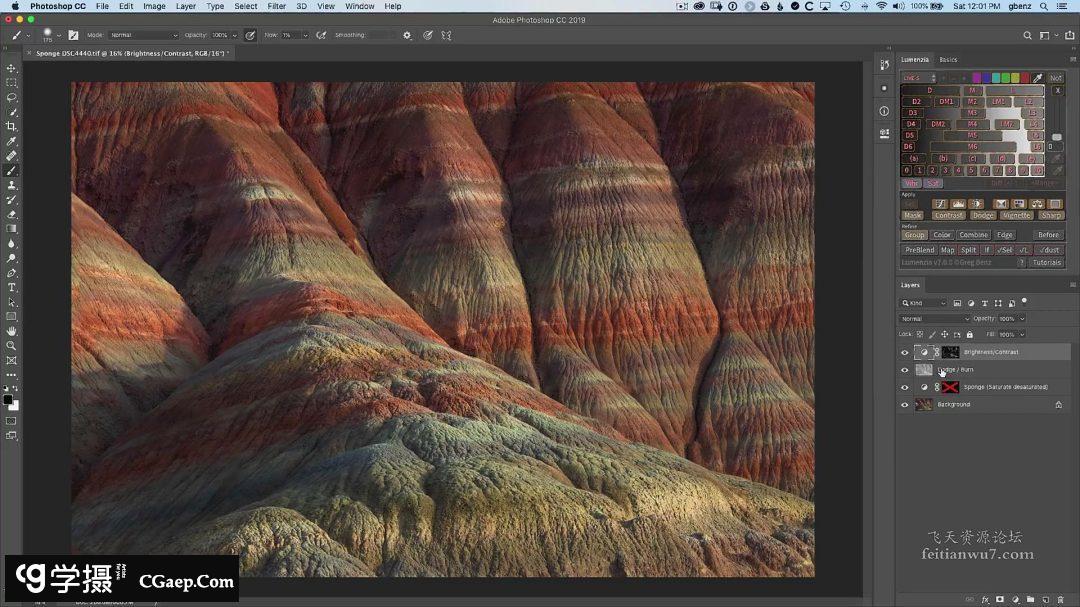Select the Clone Stamp tool
Viewport: 1080px width, 607px height.
12,185
